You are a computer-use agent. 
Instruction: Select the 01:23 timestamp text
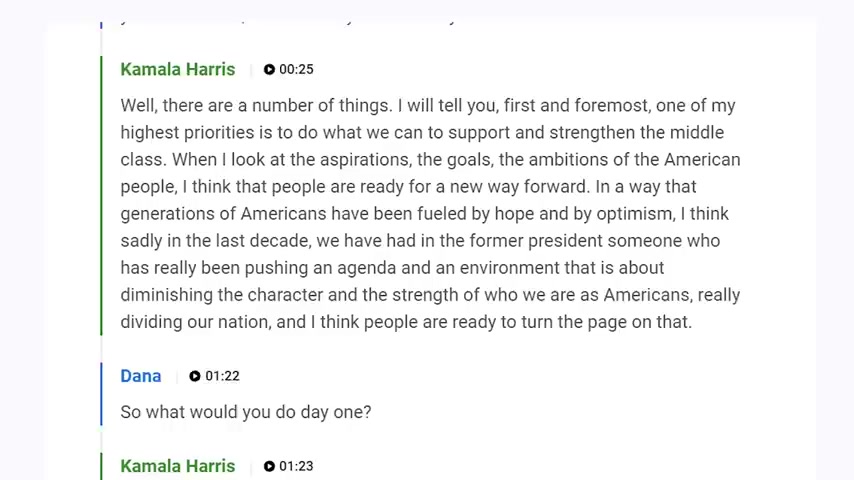[296, 466]
